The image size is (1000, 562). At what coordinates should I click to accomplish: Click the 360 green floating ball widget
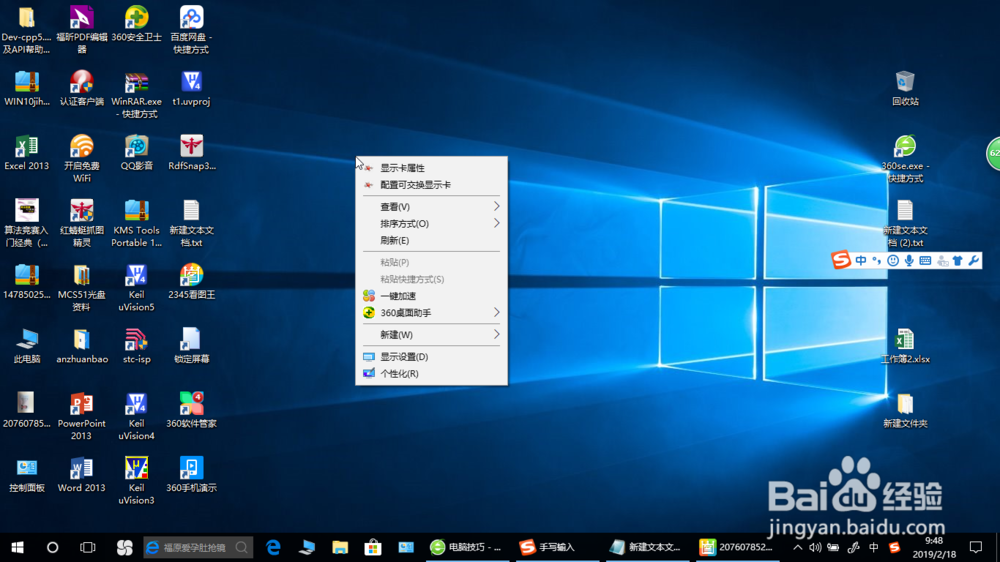pos(993,153)
